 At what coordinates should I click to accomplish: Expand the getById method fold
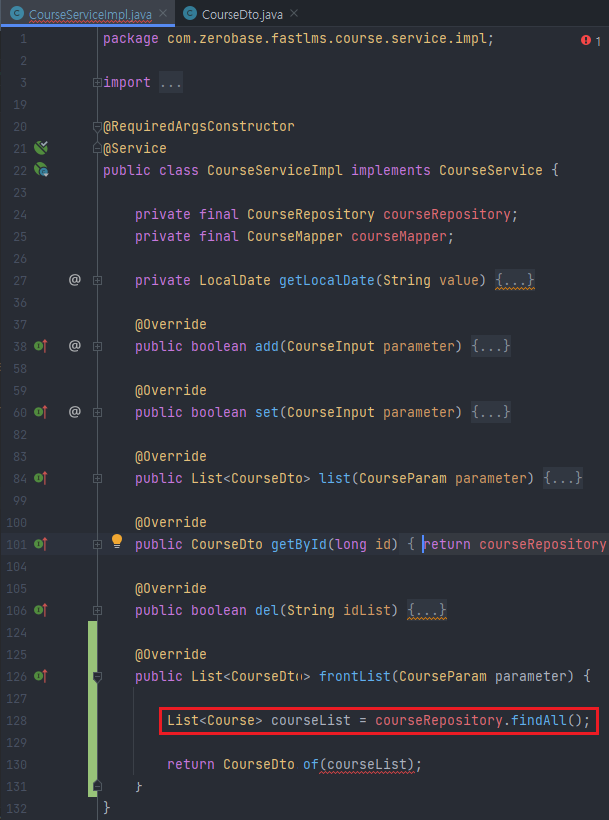coord(97,544)
